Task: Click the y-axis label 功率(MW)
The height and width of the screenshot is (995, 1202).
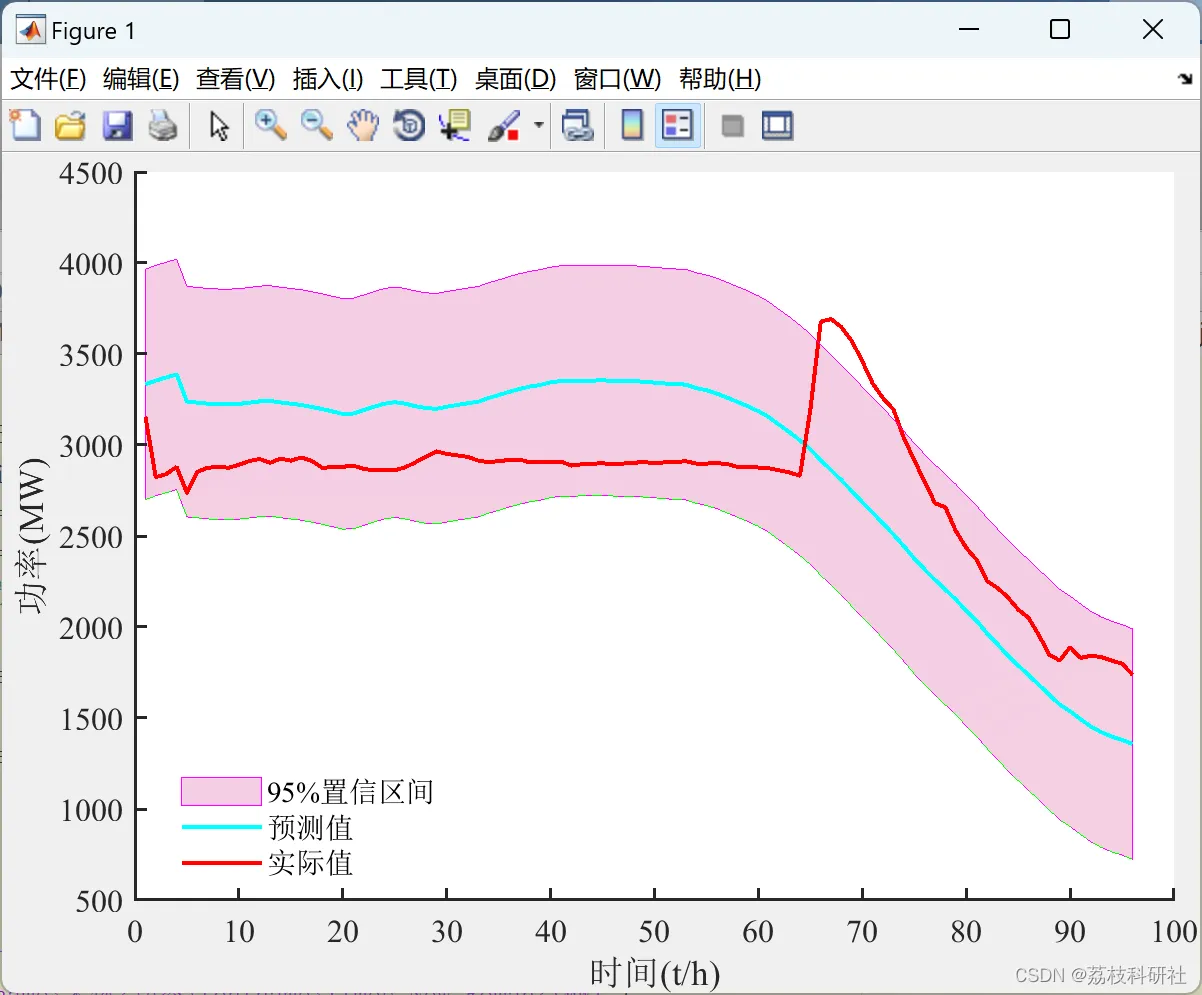Action: 31,535
